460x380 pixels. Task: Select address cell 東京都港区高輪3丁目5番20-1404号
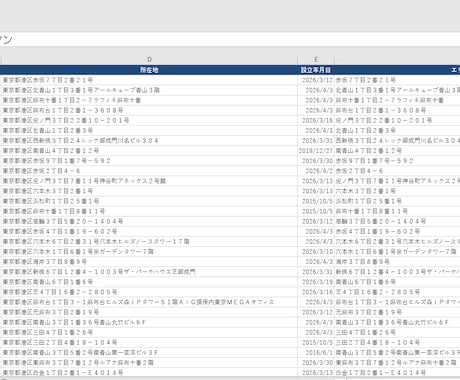pyautogui.click(x=149, y=221)
